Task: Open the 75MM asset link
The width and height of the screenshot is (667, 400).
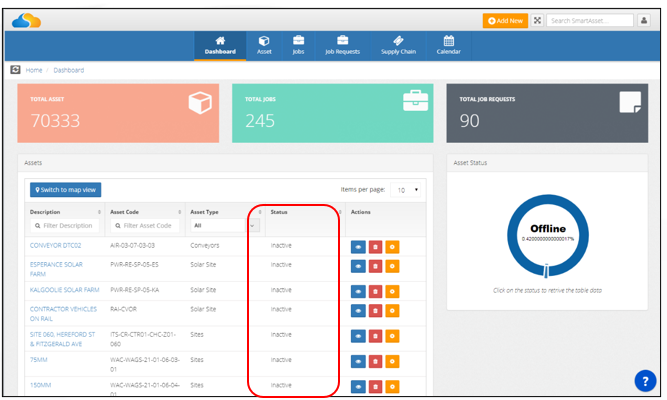Action: pos(38,360)
